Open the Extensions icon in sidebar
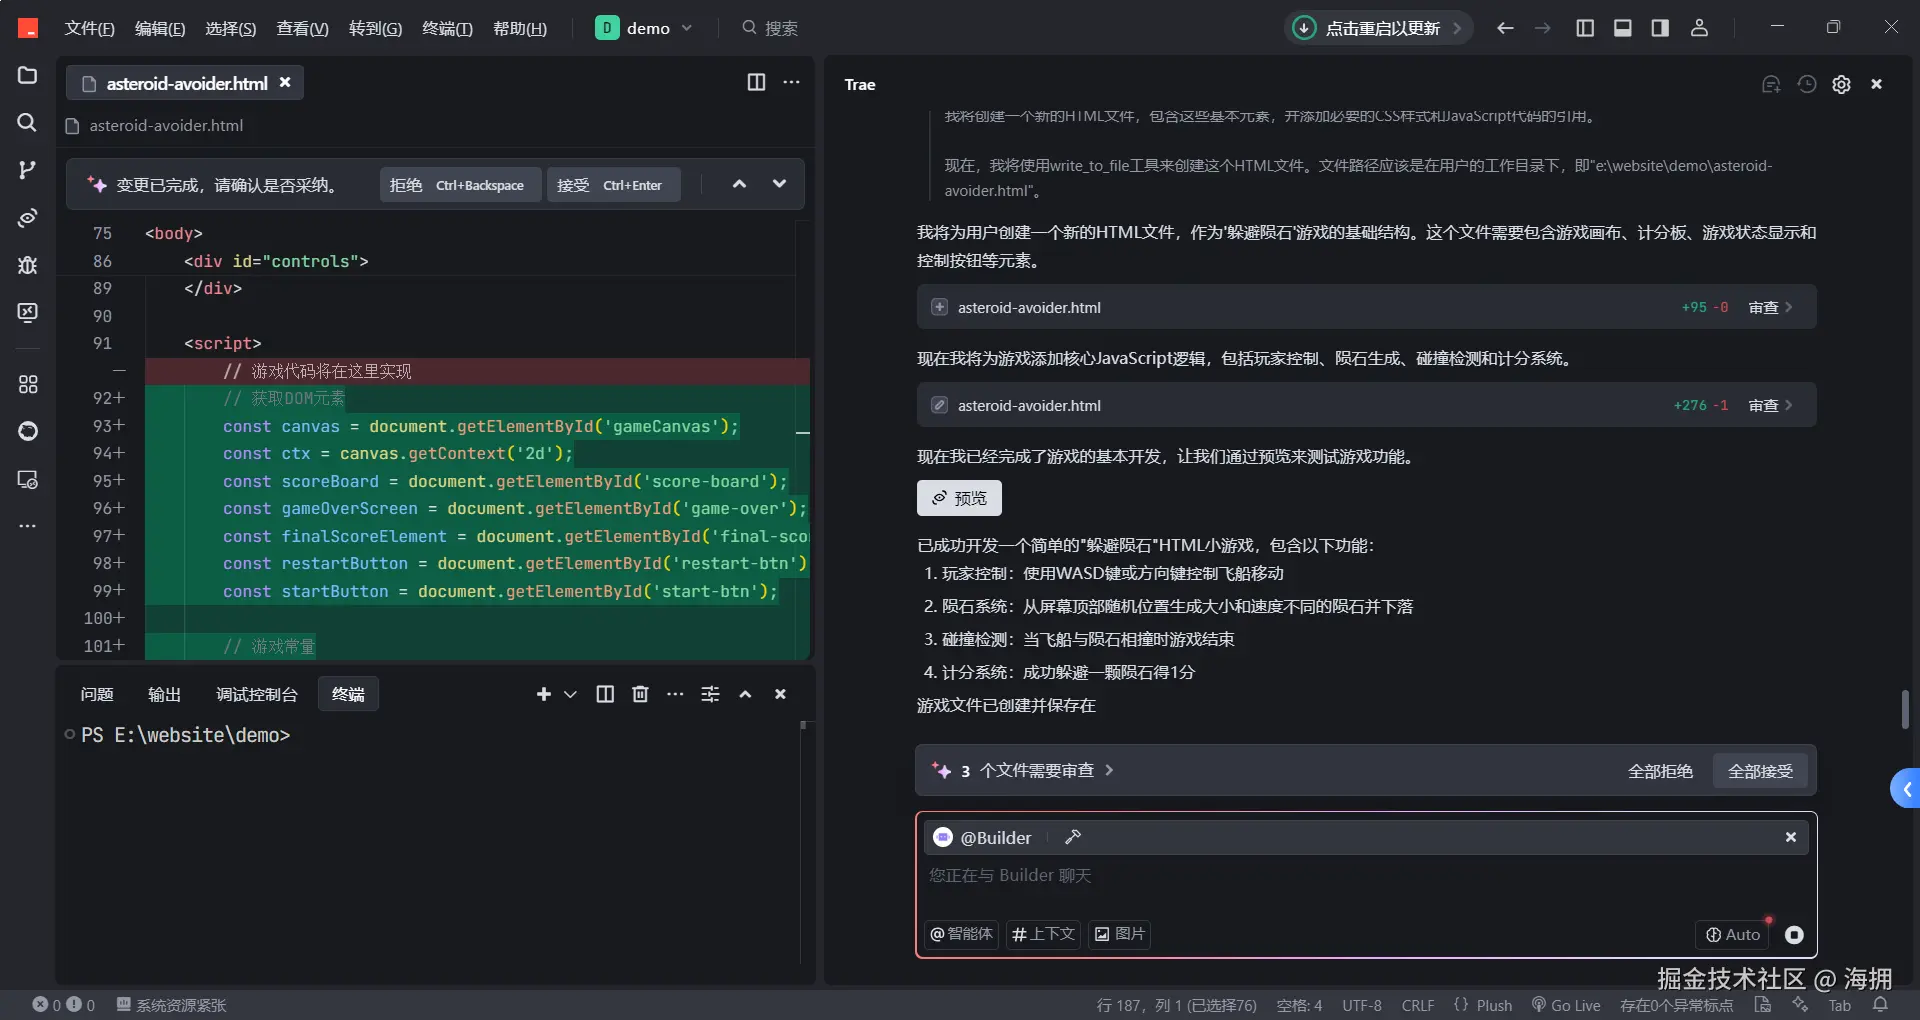The width and height of the screenshot is (1920, 1020). coord(27,384)
